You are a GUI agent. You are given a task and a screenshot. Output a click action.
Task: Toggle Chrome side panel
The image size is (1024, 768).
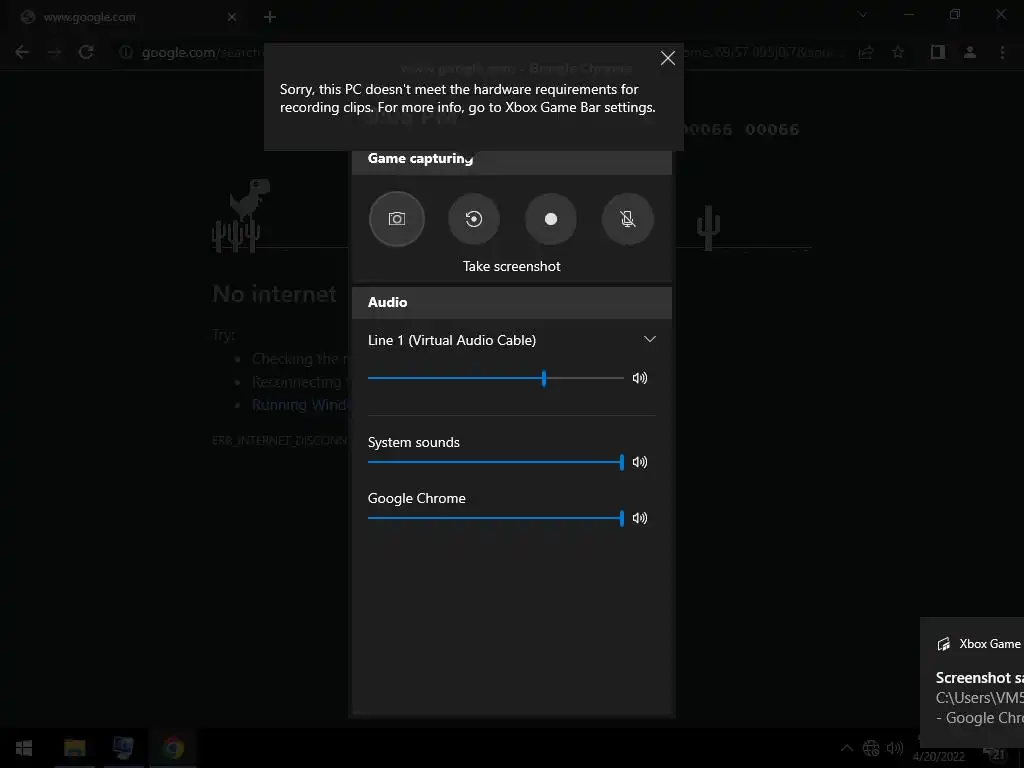tap(938, 52)
